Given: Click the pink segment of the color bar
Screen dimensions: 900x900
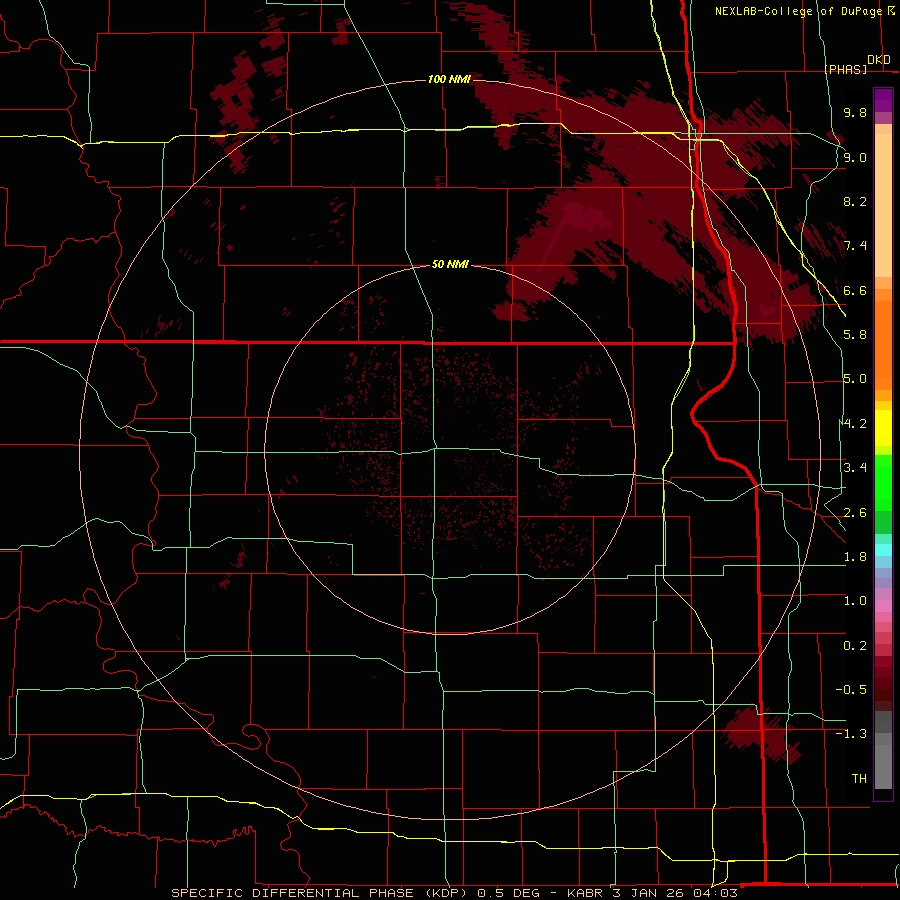Looking at the screenshot, I should [x=883, y=606].
